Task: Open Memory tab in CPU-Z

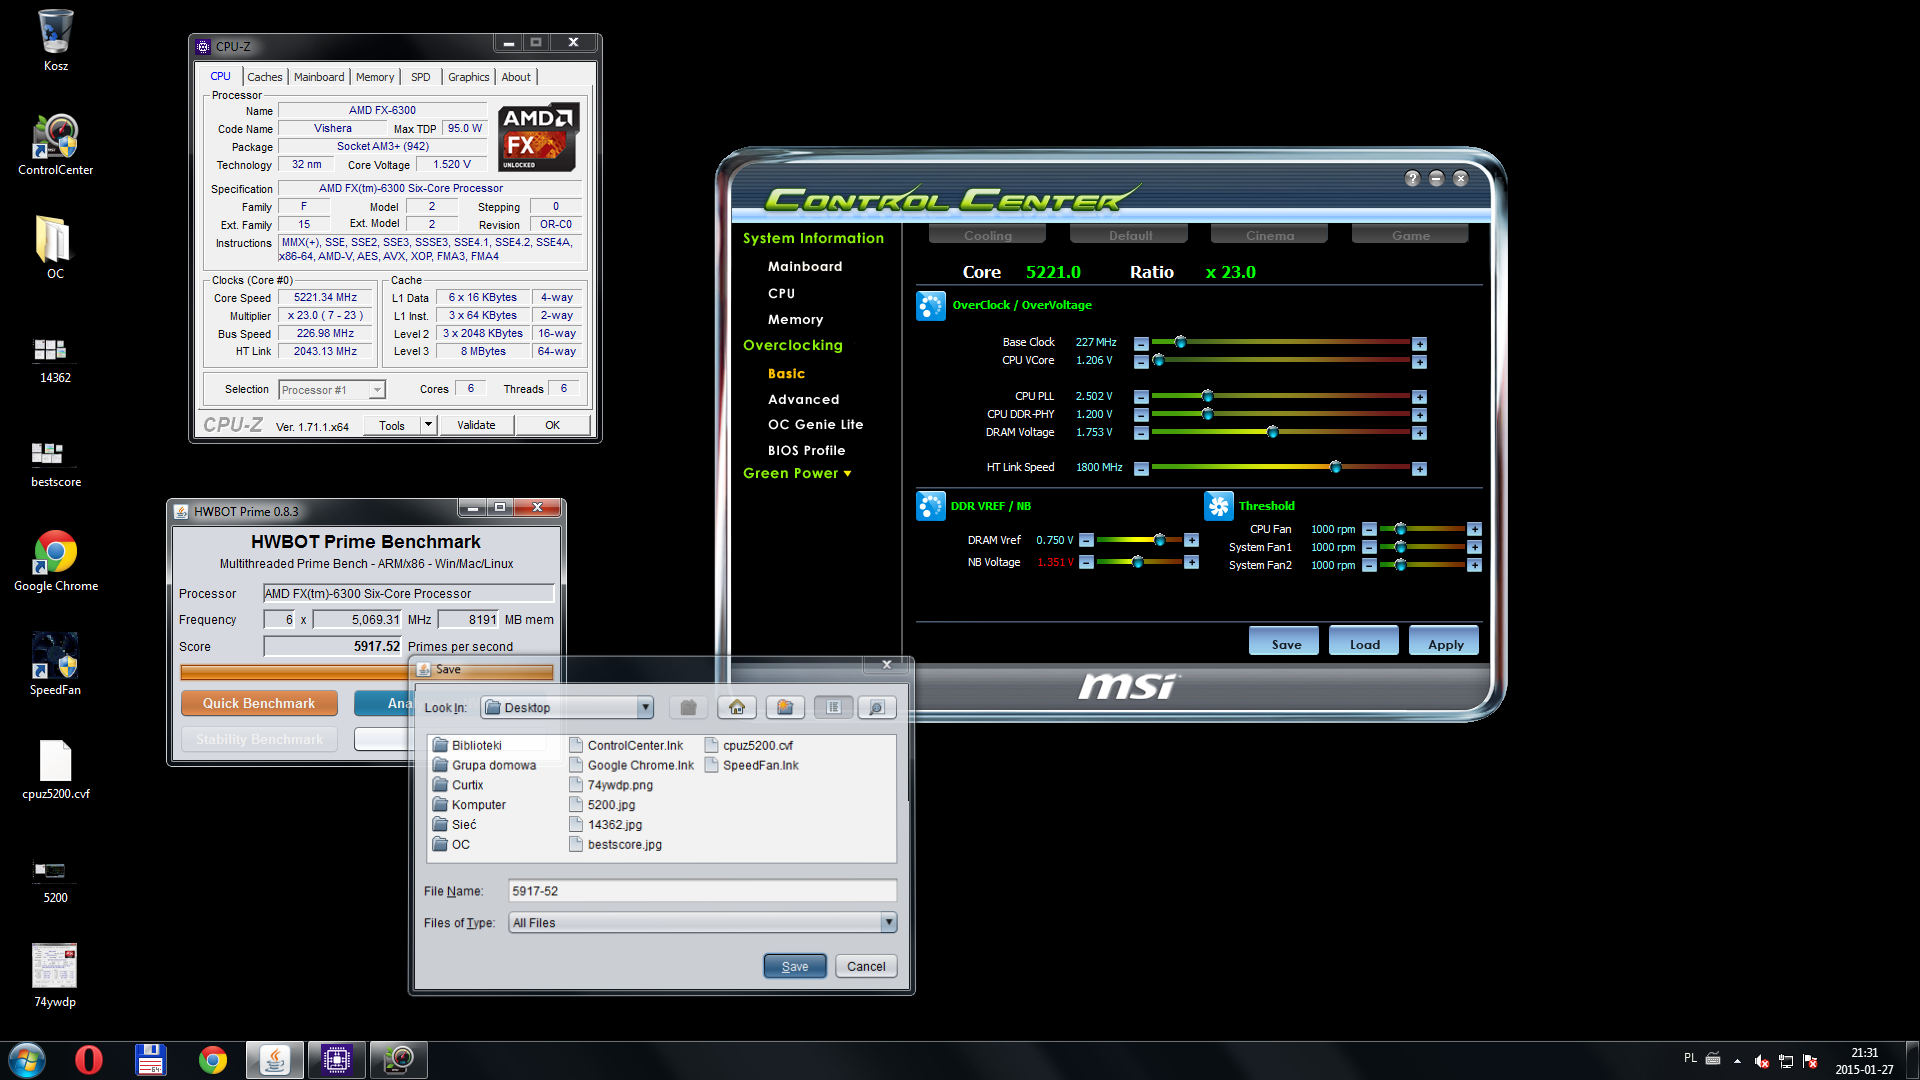Action: (375, 77)
